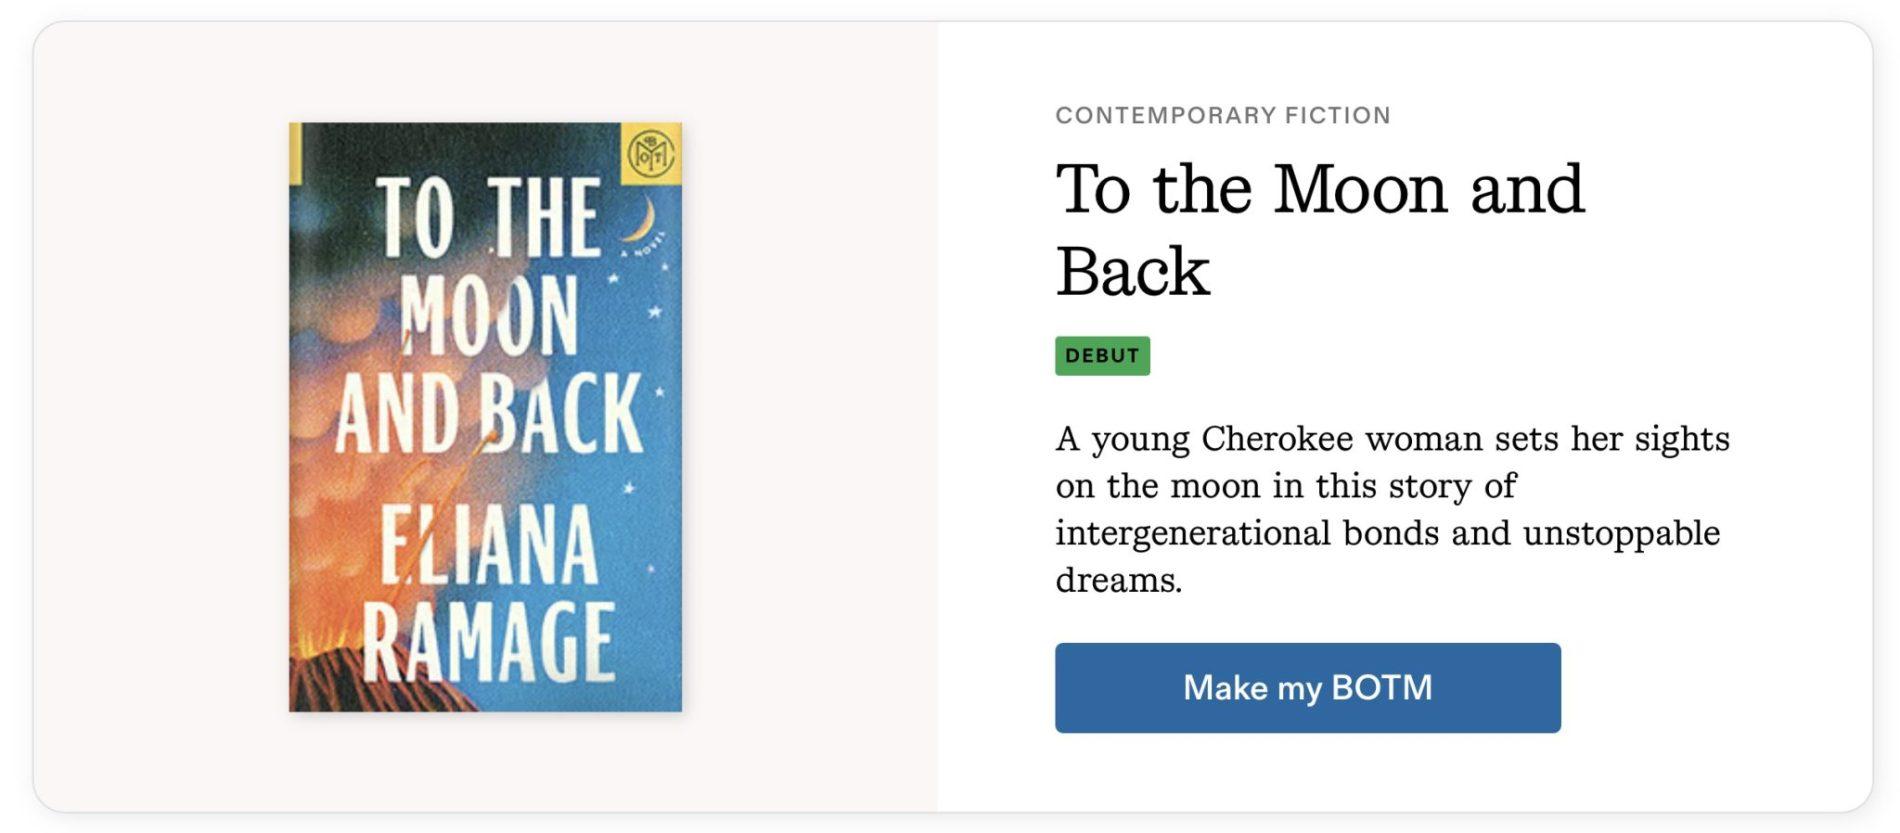Click the yellow BOTM logo badge on cover
Viewport: 1900px width, 833px height.
click(651, 154)
